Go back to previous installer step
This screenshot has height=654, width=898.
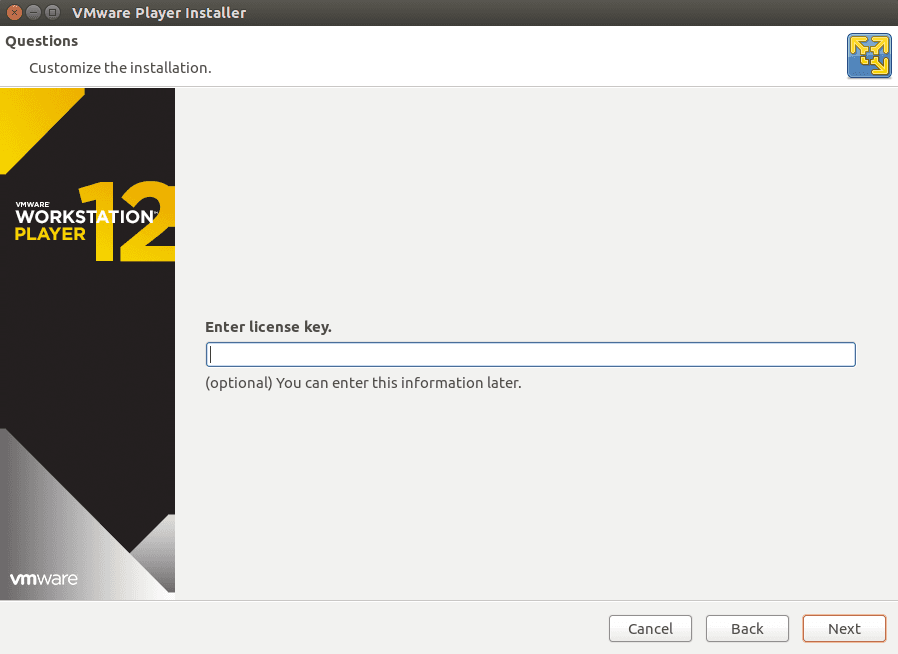pos(747,628)
